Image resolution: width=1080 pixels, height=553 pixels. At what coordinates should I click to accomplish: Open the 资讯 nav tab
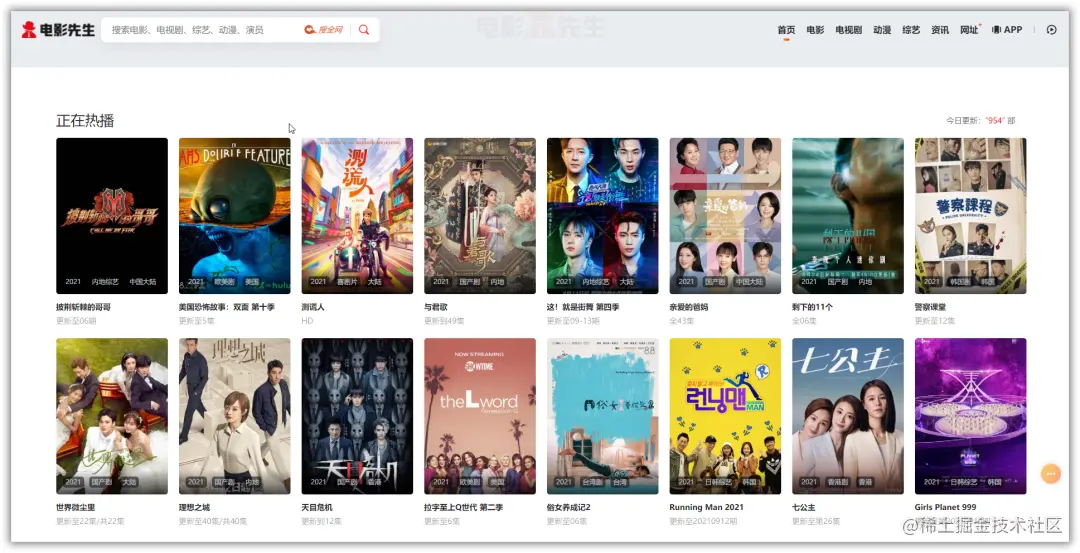point(940,30)
